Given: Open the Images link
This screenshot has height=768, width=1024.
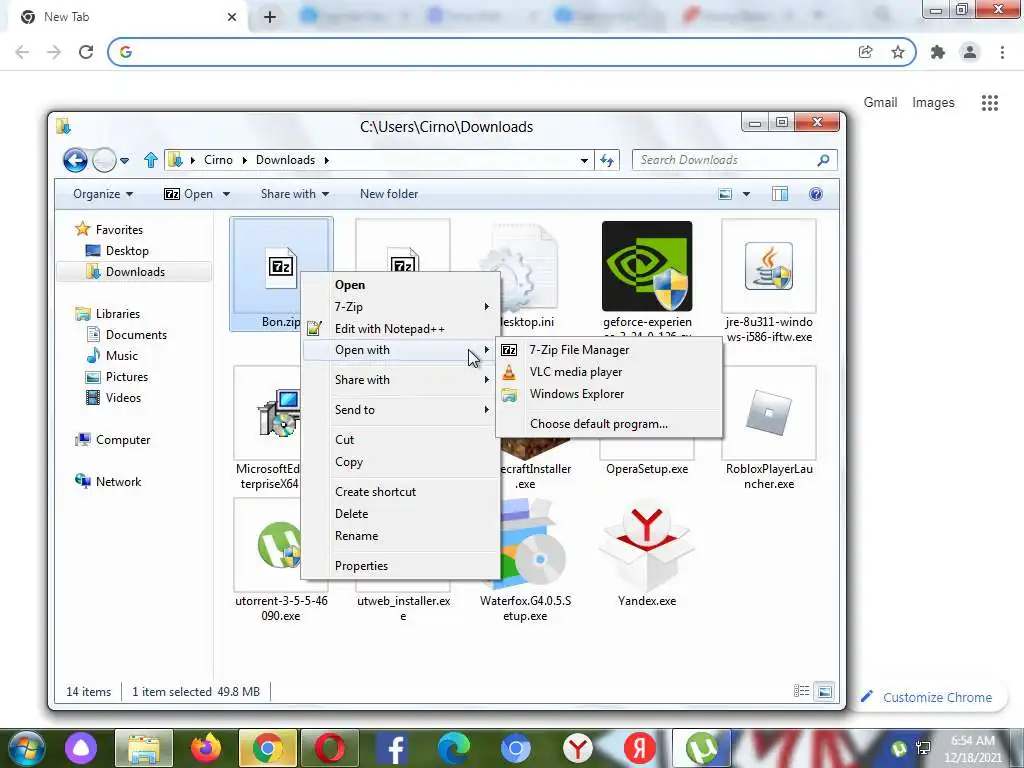Looking at the screenshot, I should 933,103.
